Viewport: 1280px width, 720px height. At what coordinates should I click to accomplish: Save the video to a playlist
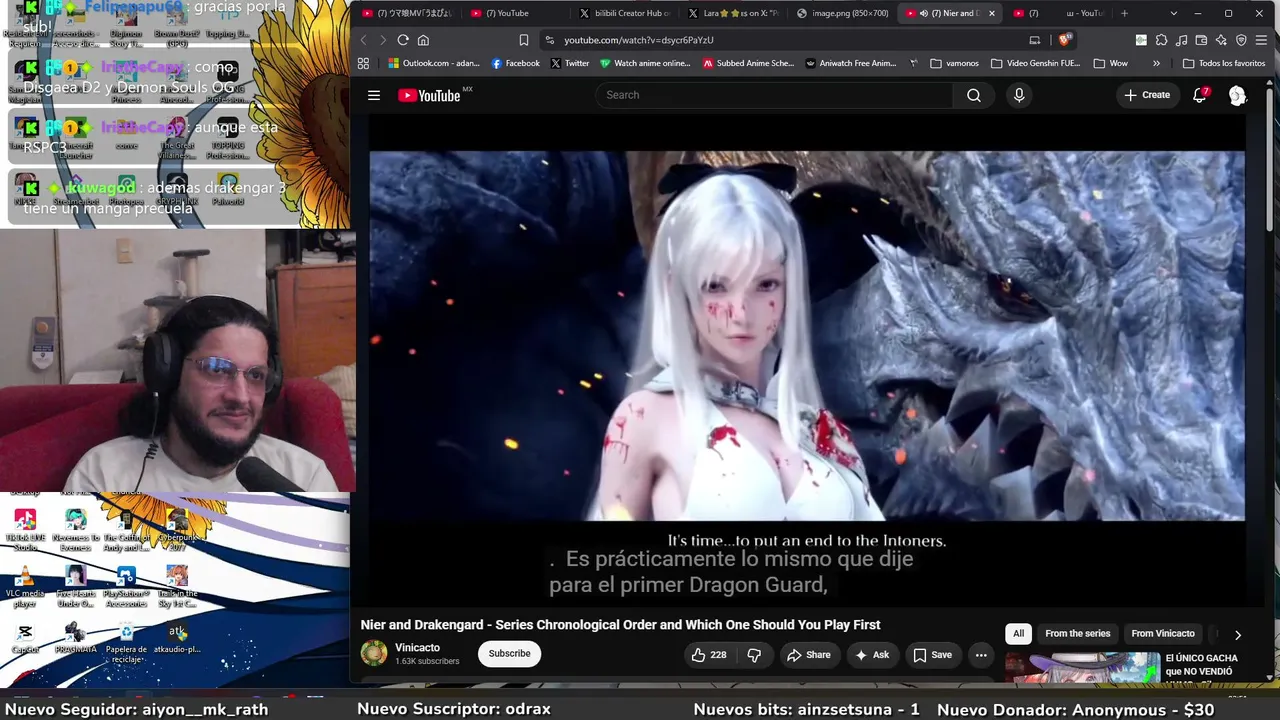pyautogui.click(x=932, y=655)
